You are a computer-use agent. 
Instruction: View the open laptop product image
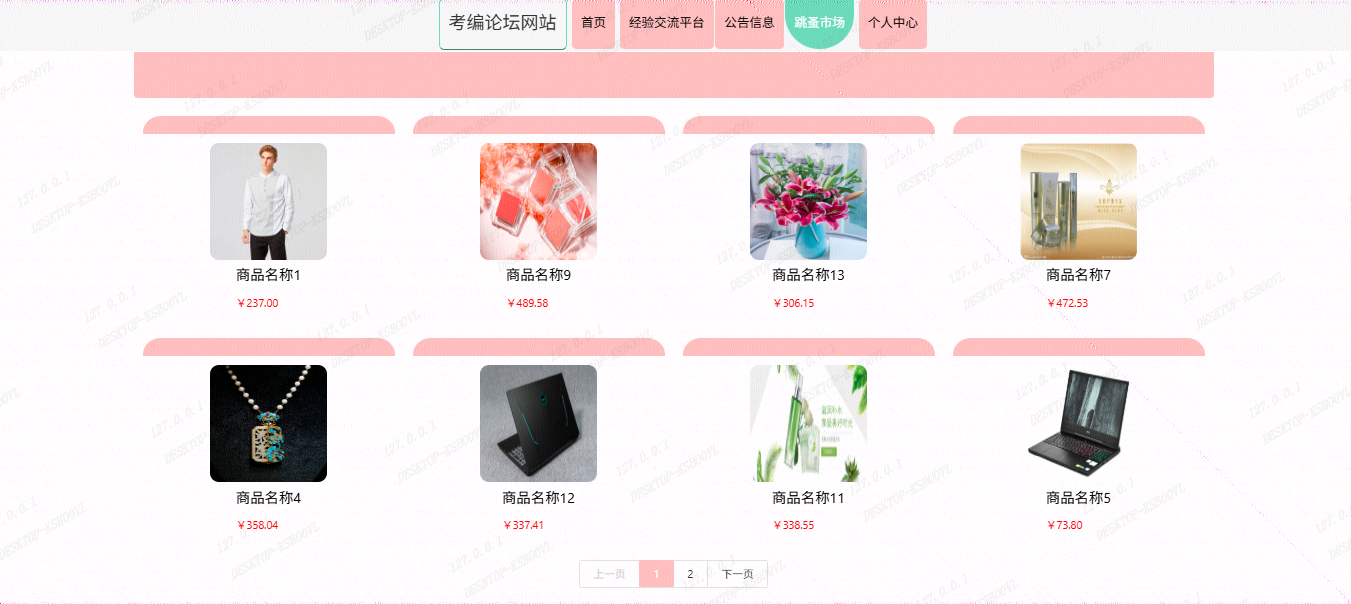click(1078, 423)
